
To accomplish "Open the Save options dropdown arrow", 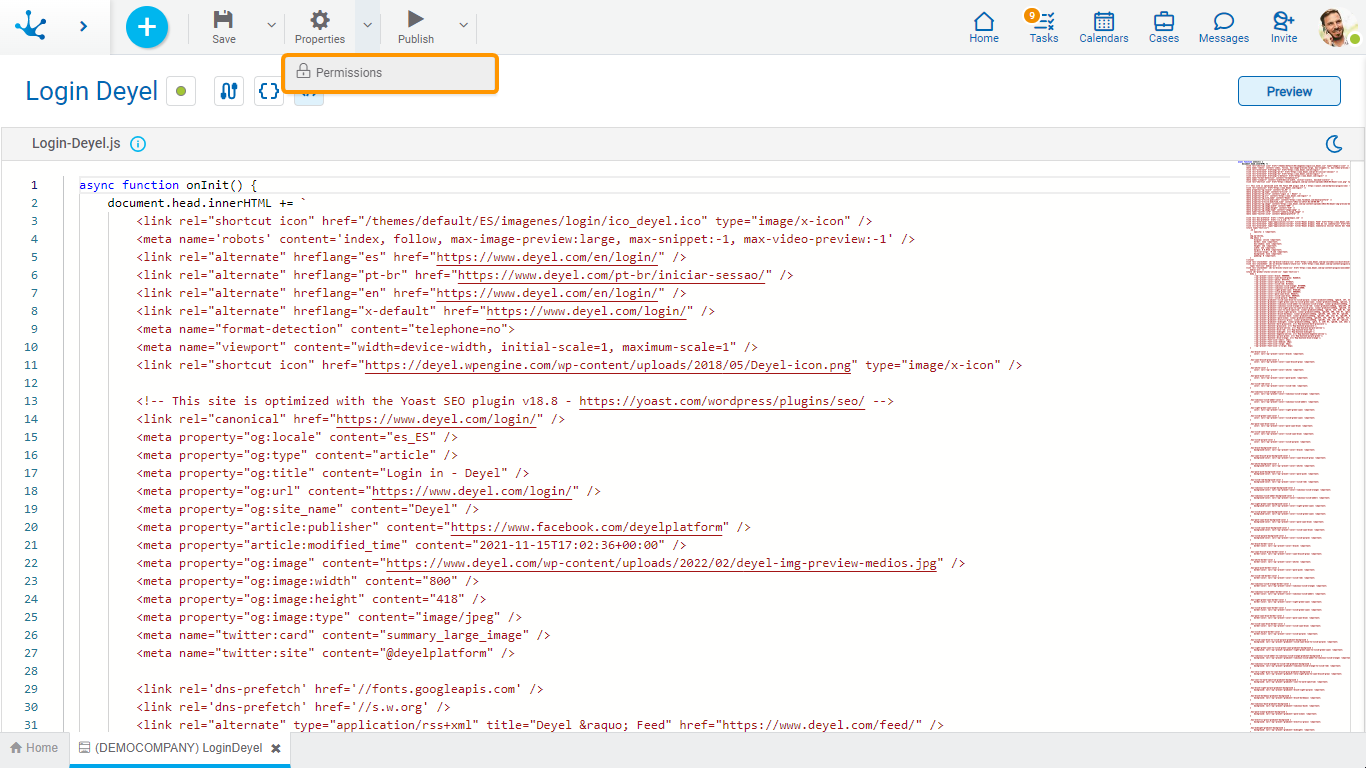I will [271, 25].
